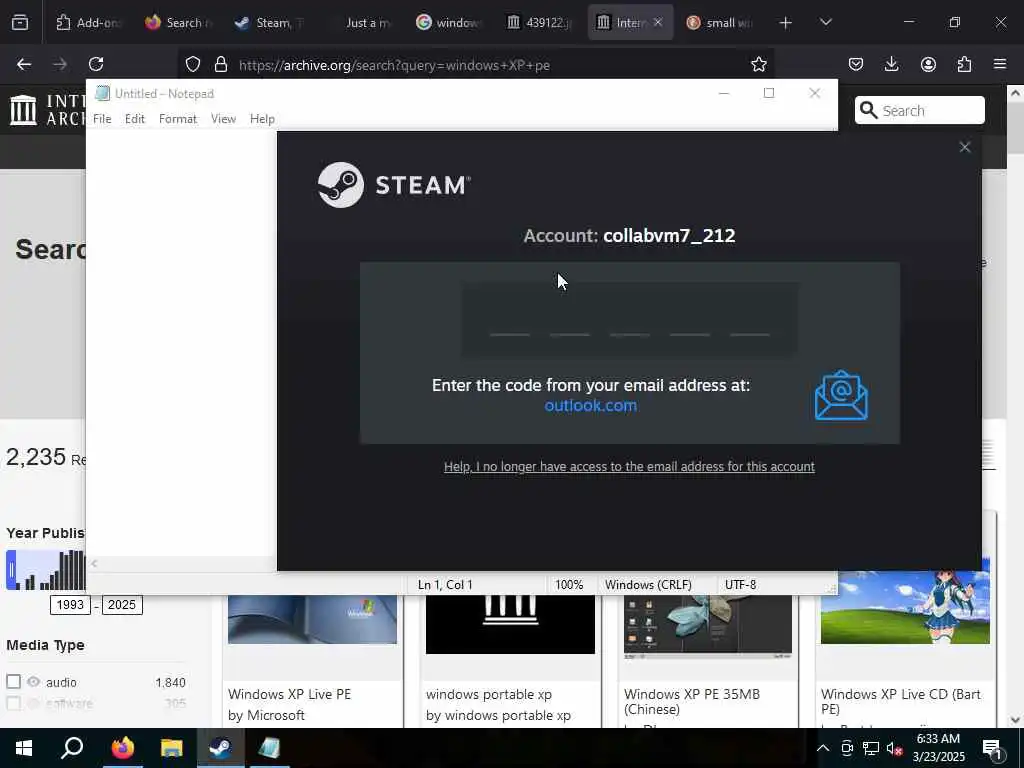Screen dimensions: 1024x768
Task: Open the Firefox hamburger menu
Action: (1000, 64)
